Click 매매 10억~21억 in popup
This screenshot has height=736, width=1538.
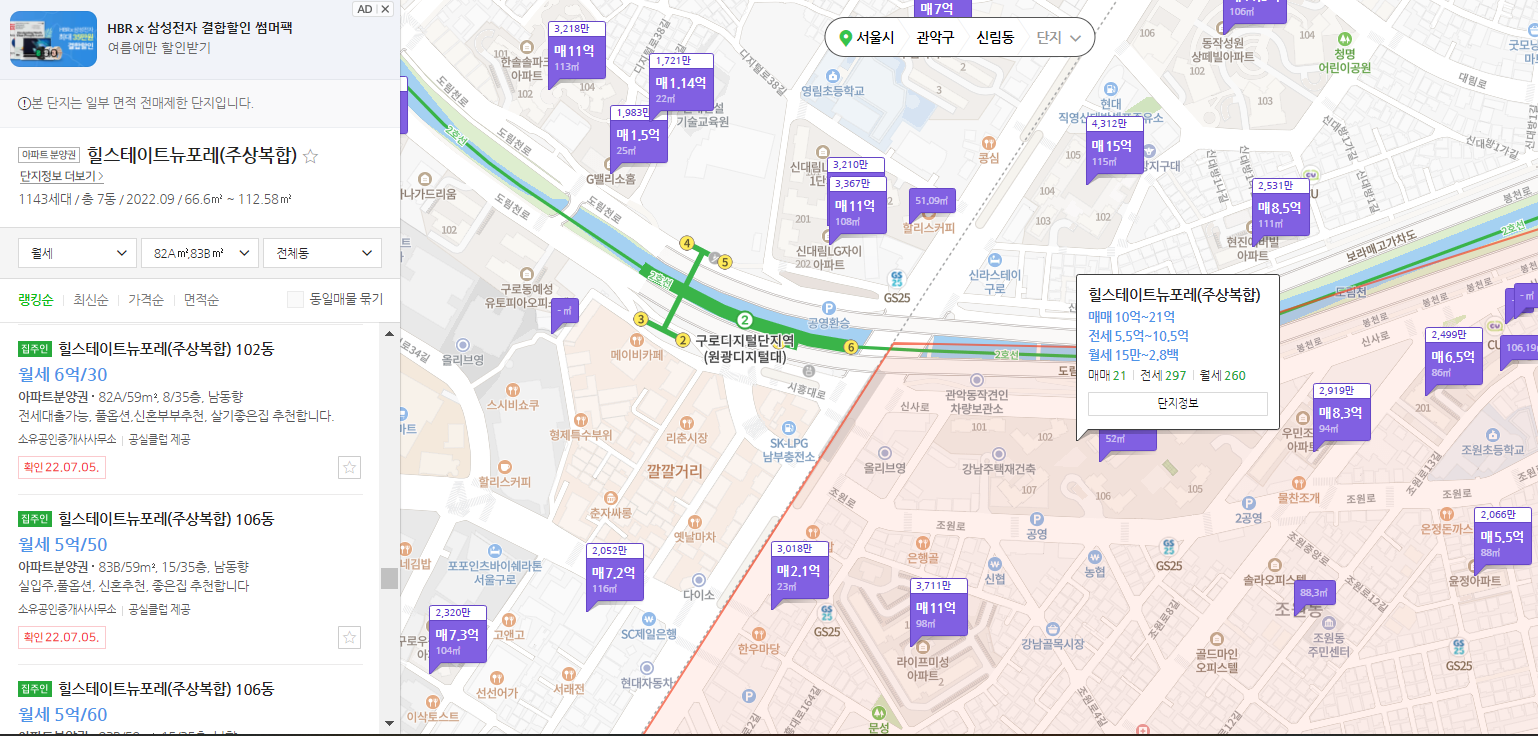pos(1132,316)
